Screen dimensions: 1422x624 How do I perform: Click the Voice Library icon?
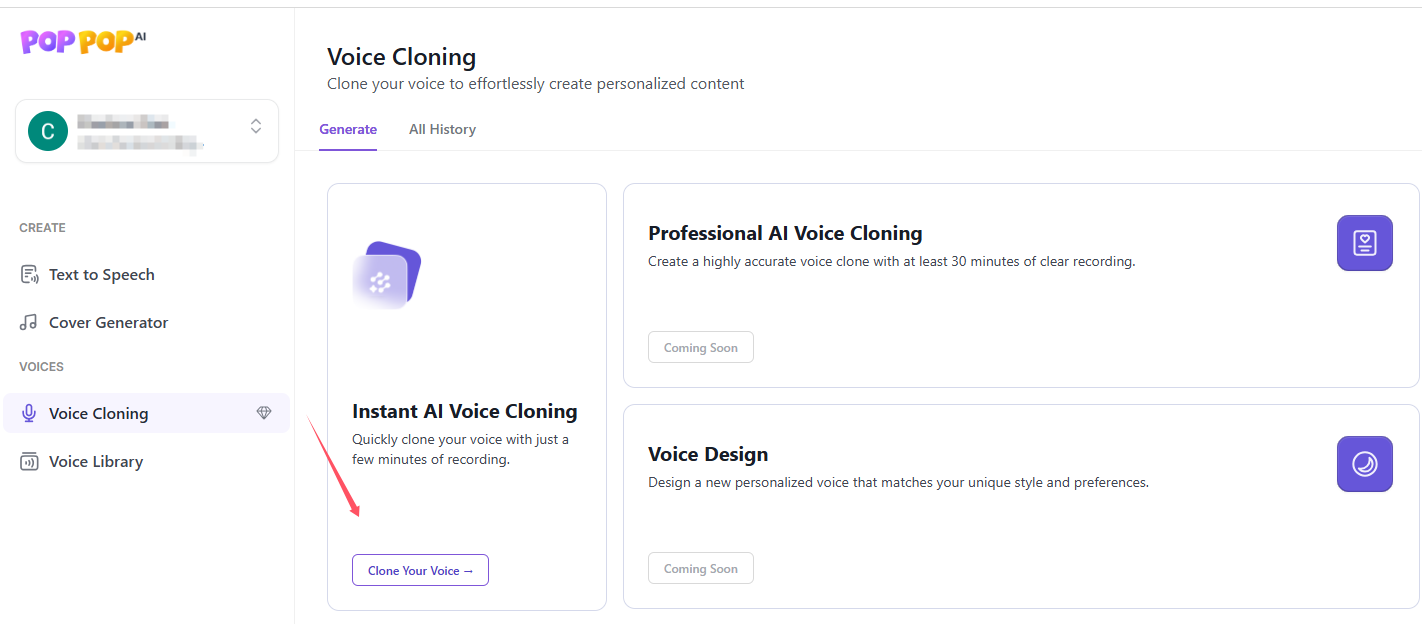(29, 462)
